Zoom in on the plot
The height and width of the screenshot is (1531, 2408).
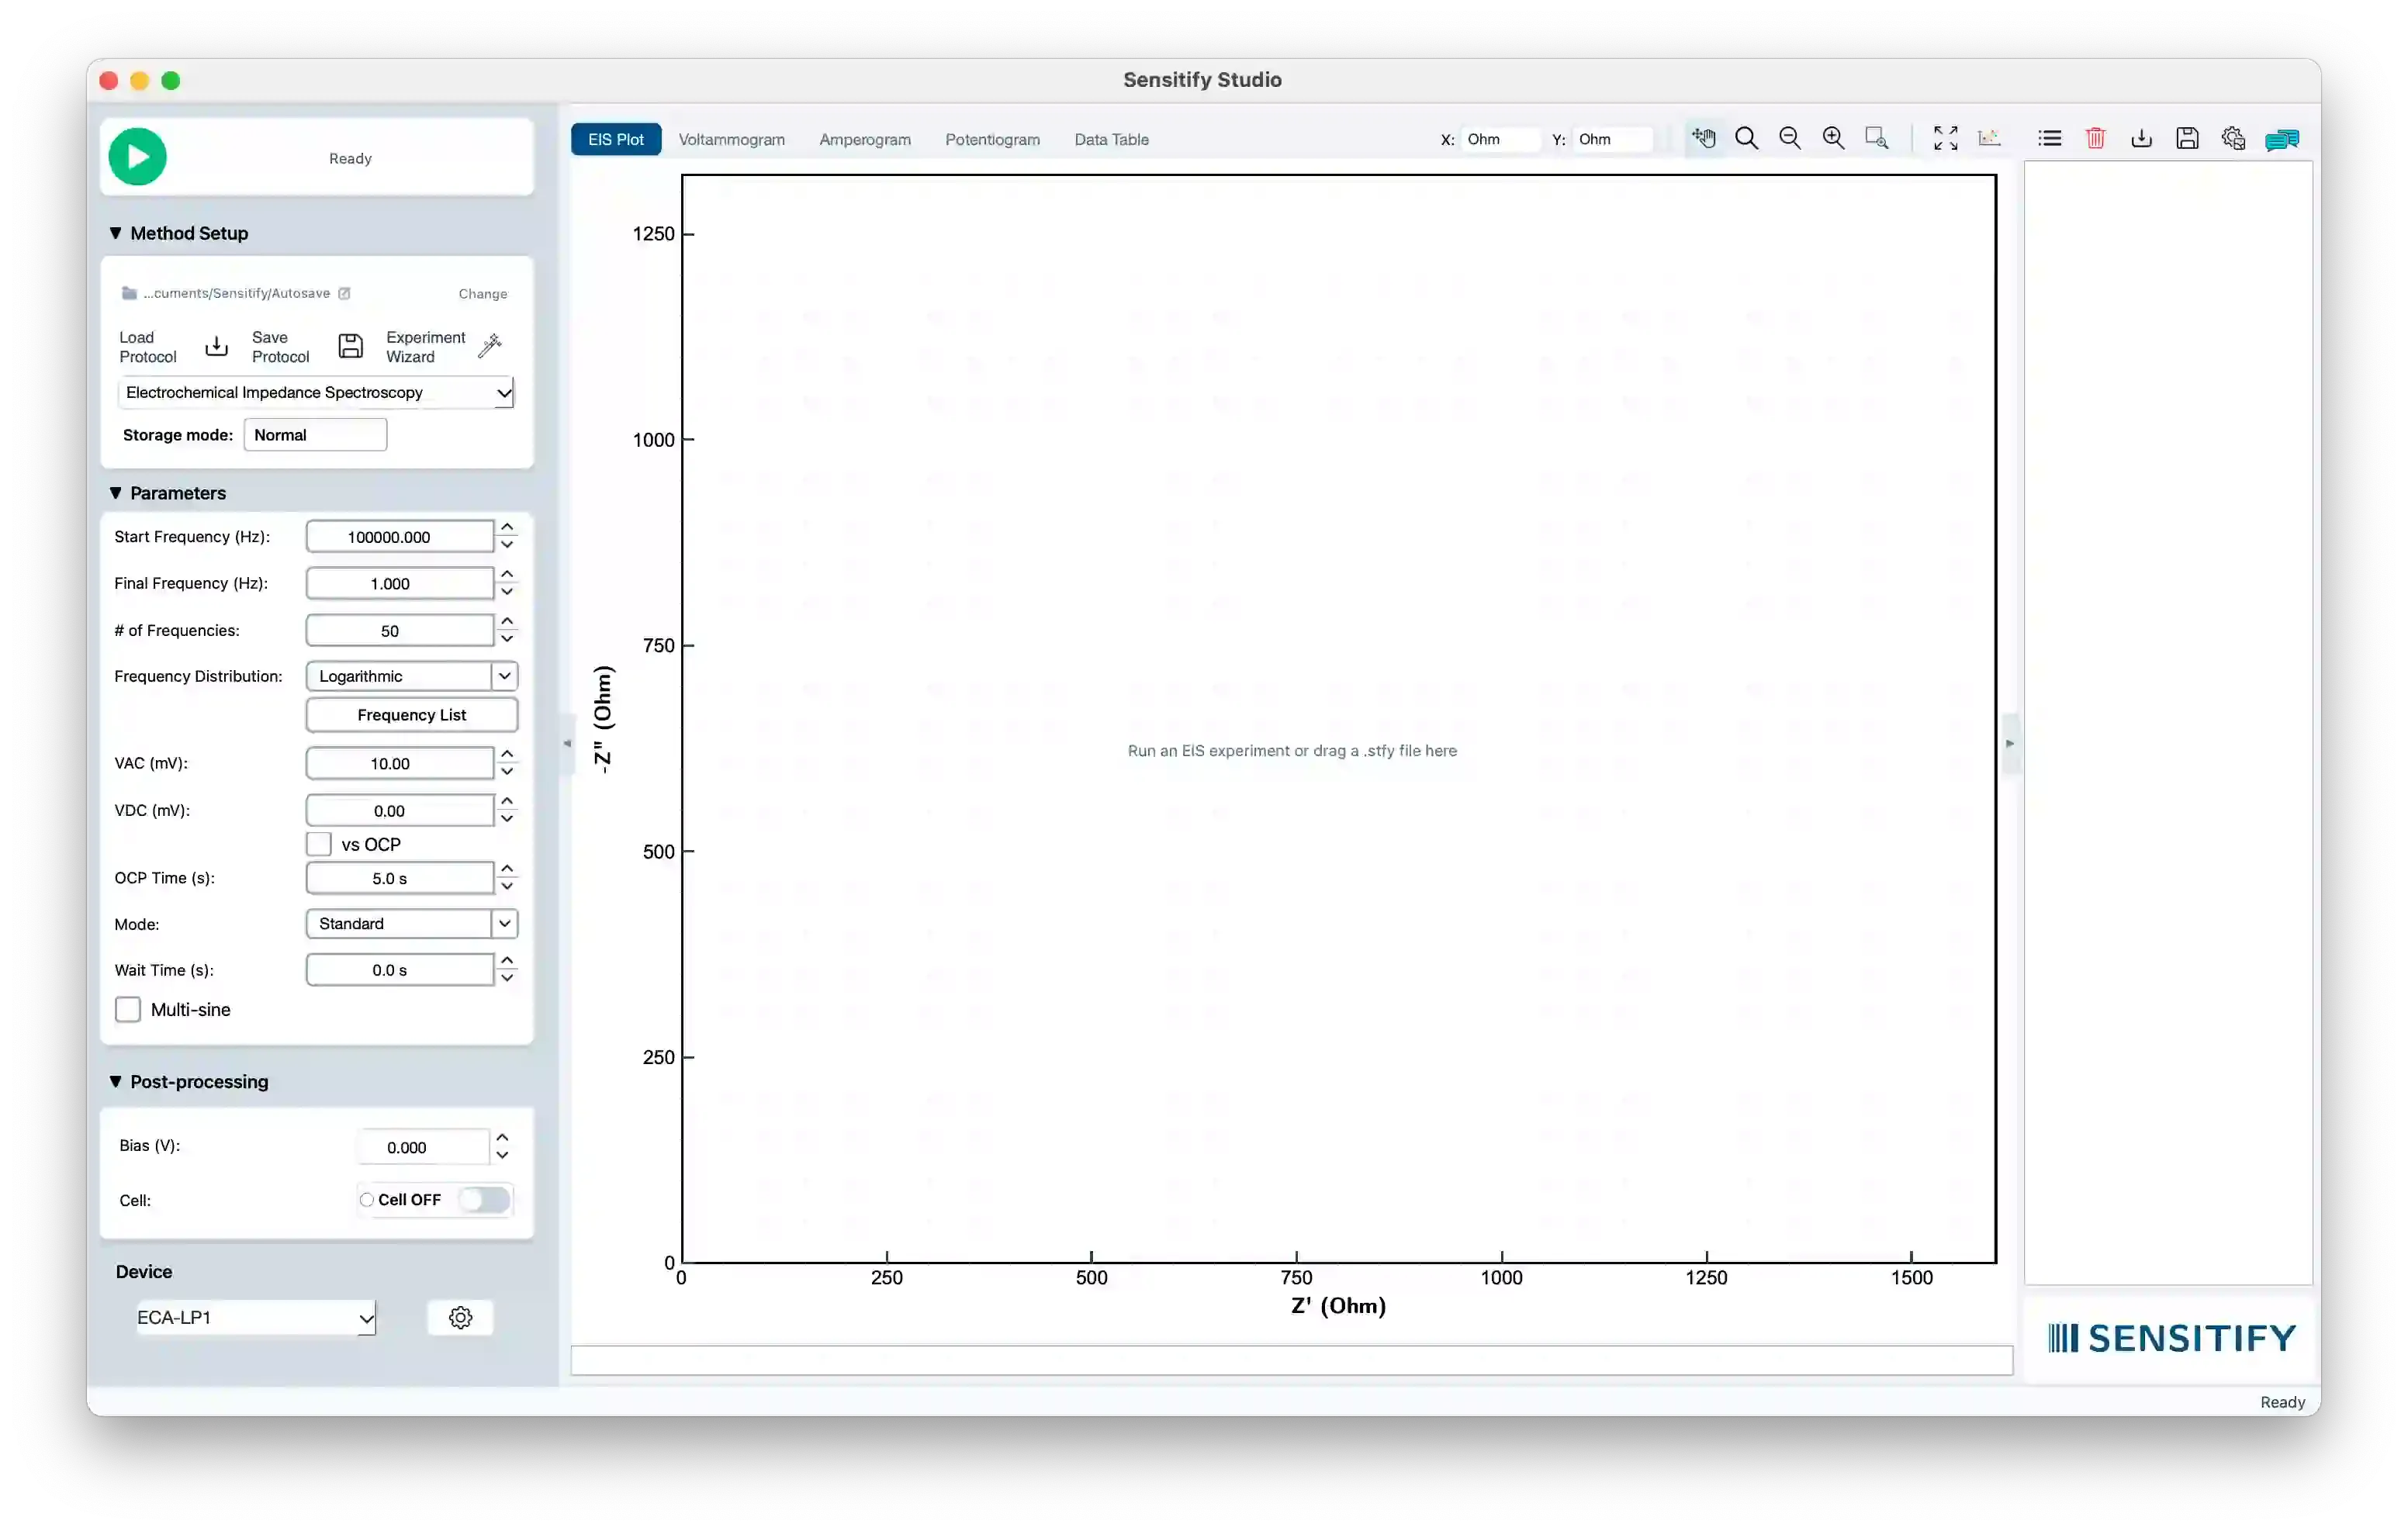[x=1833, y=139]
